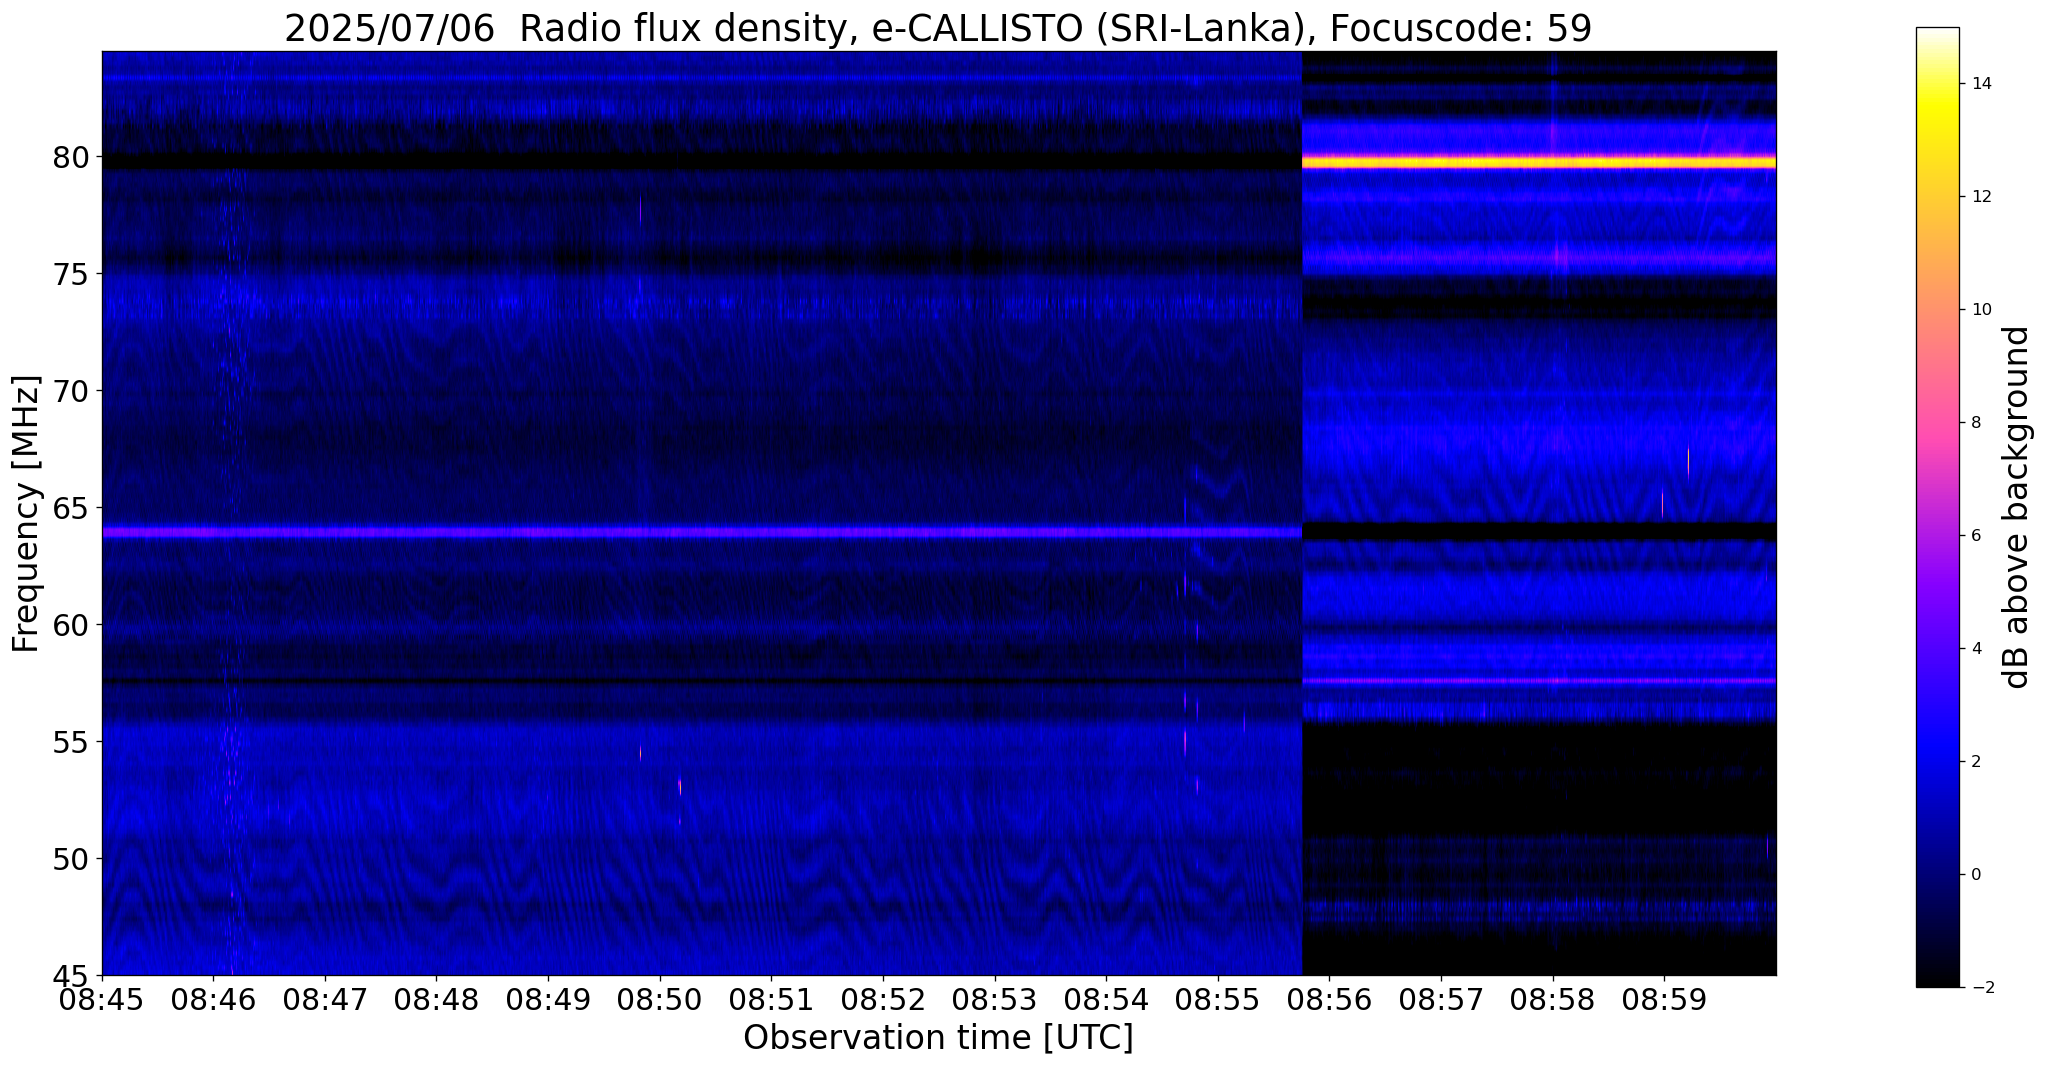Click the 'Frequency [MHz]' axis label
The width and height of the screenshot is (2047, 1067).
click(26, 514)
